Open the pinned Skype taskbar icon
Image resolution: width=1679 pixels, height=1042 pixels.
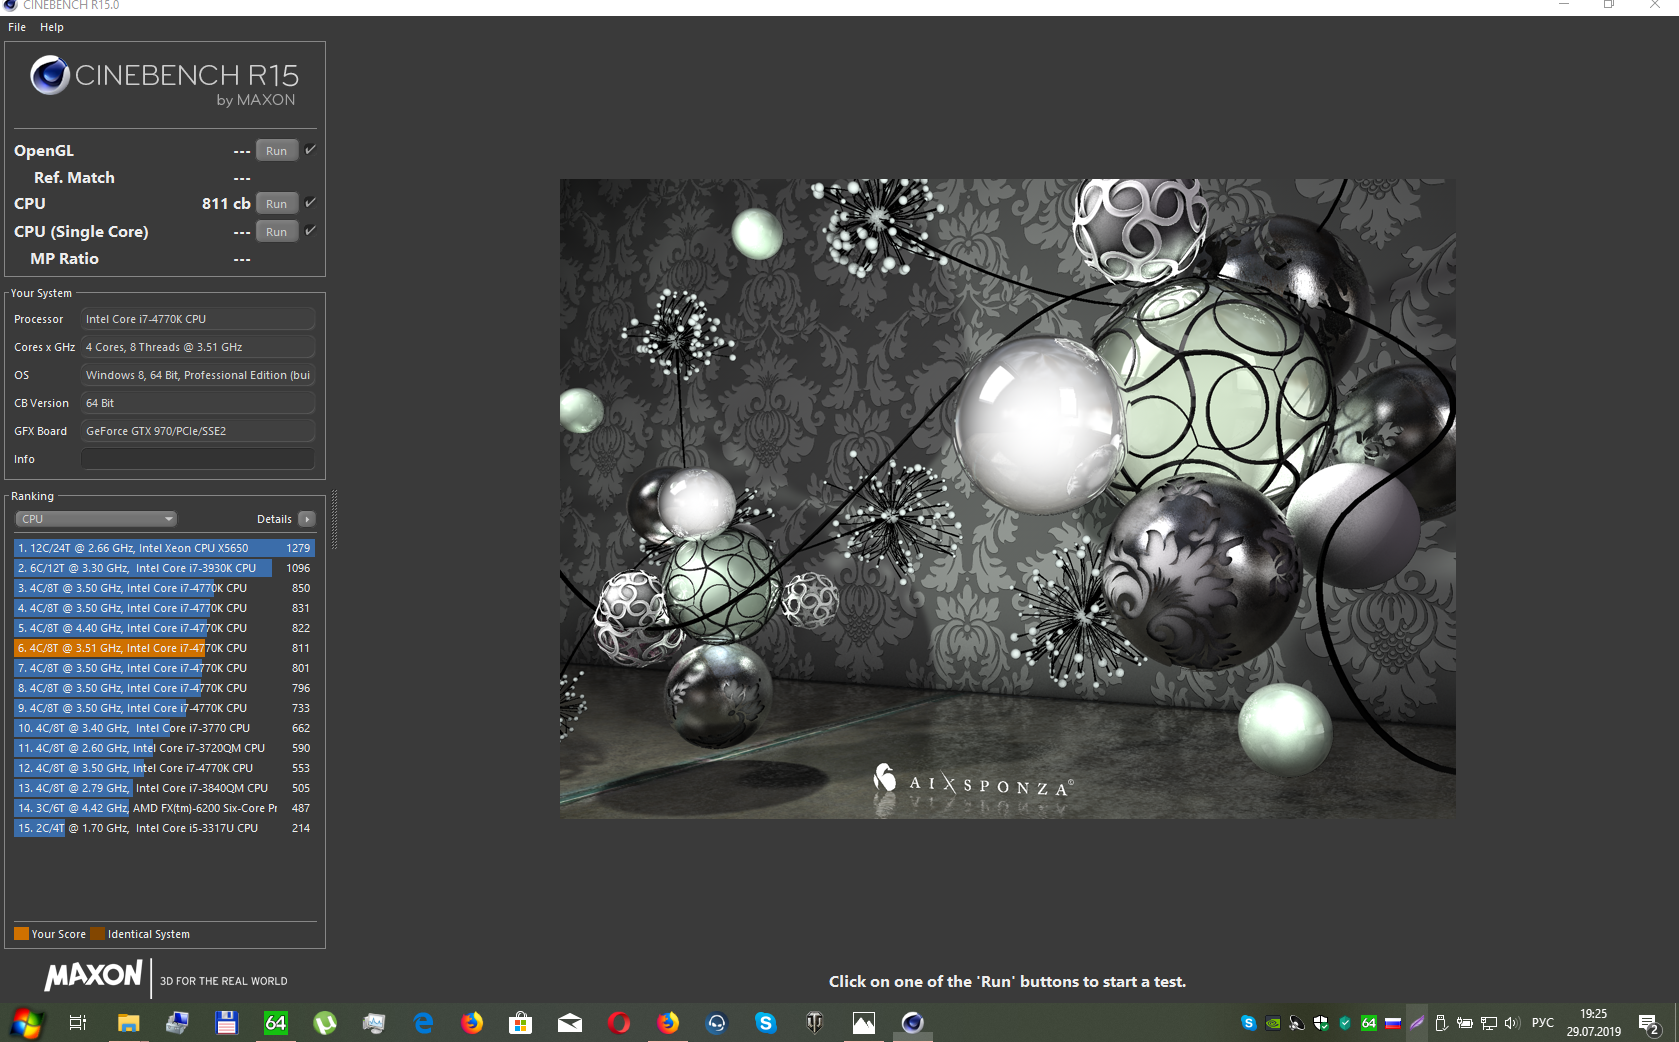click(766, 1023)
